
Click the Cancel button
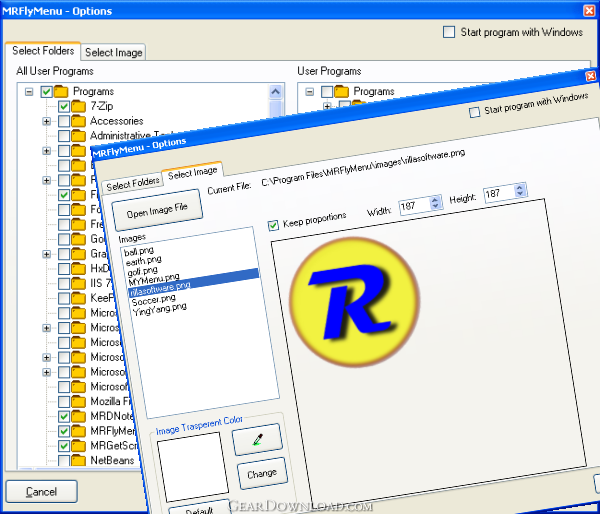click(x=41, y=491)
